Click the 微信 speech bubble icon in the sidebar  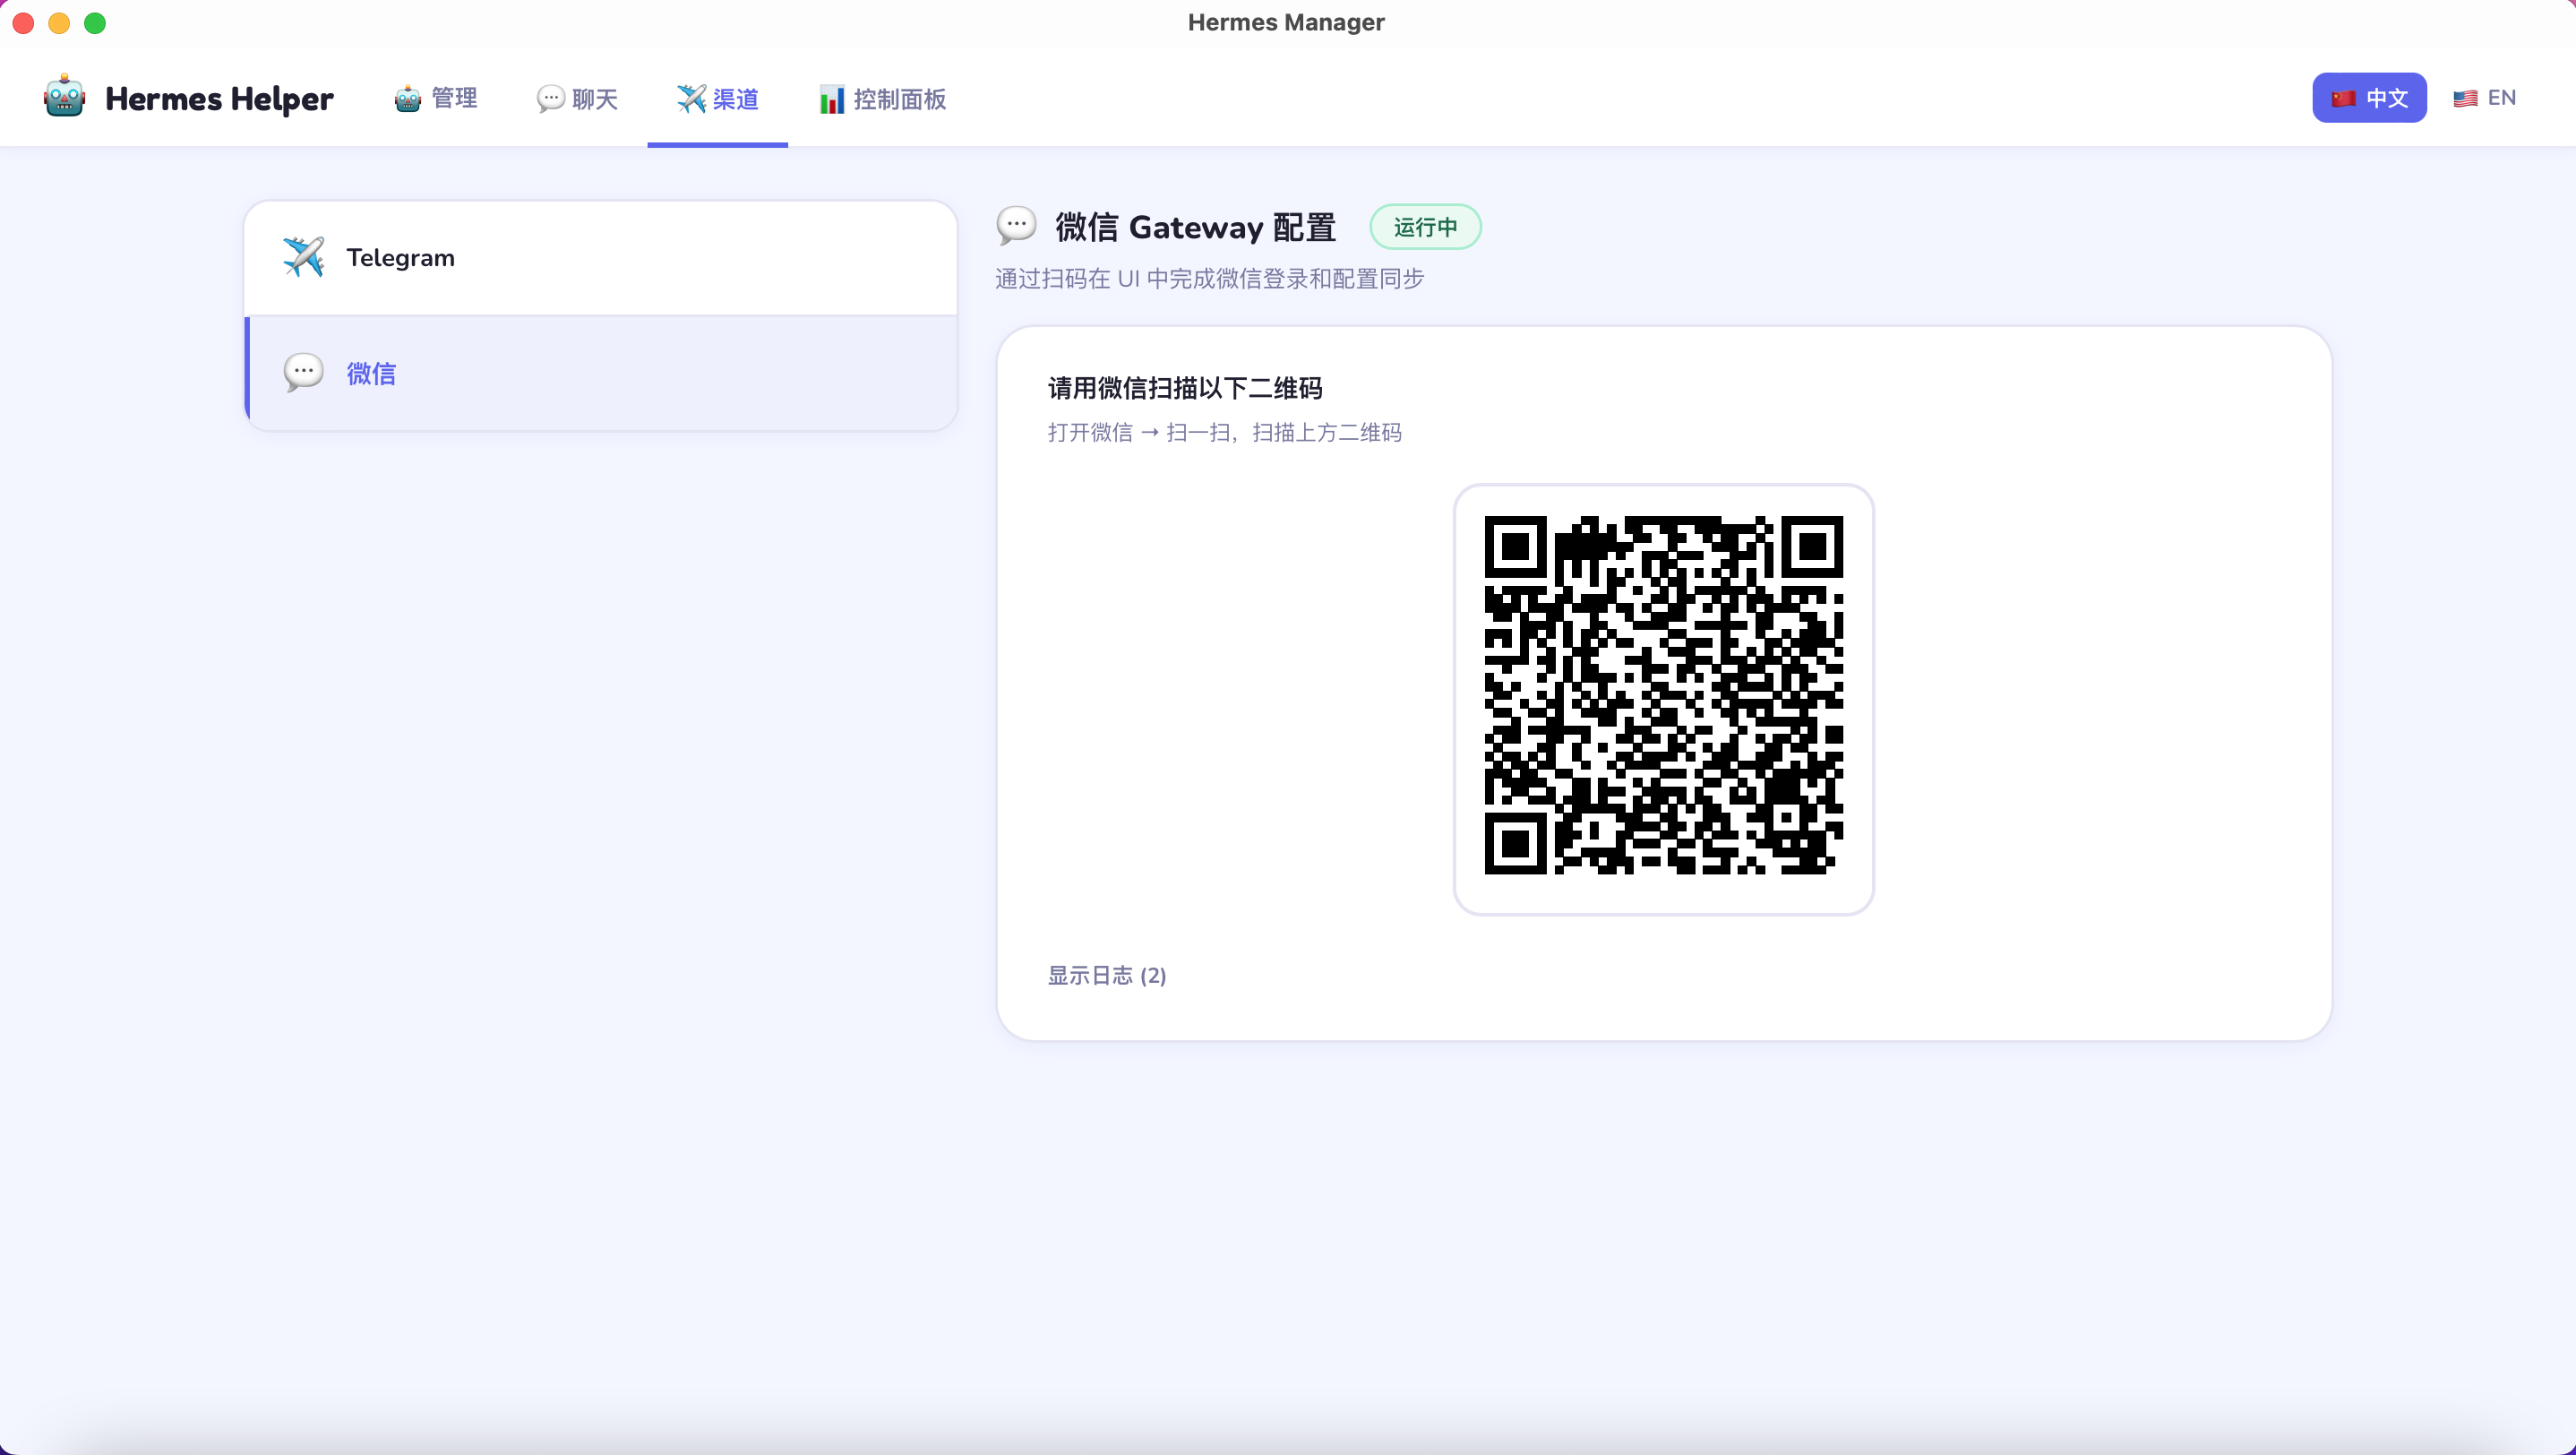(x=304, y=372)
